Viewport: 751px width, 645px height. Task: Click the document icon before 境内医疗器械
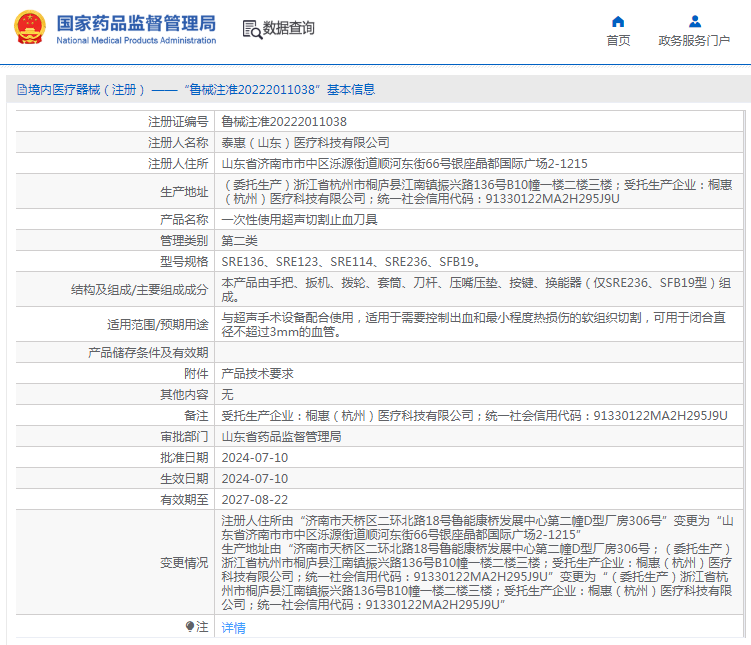tap(22, 90)
